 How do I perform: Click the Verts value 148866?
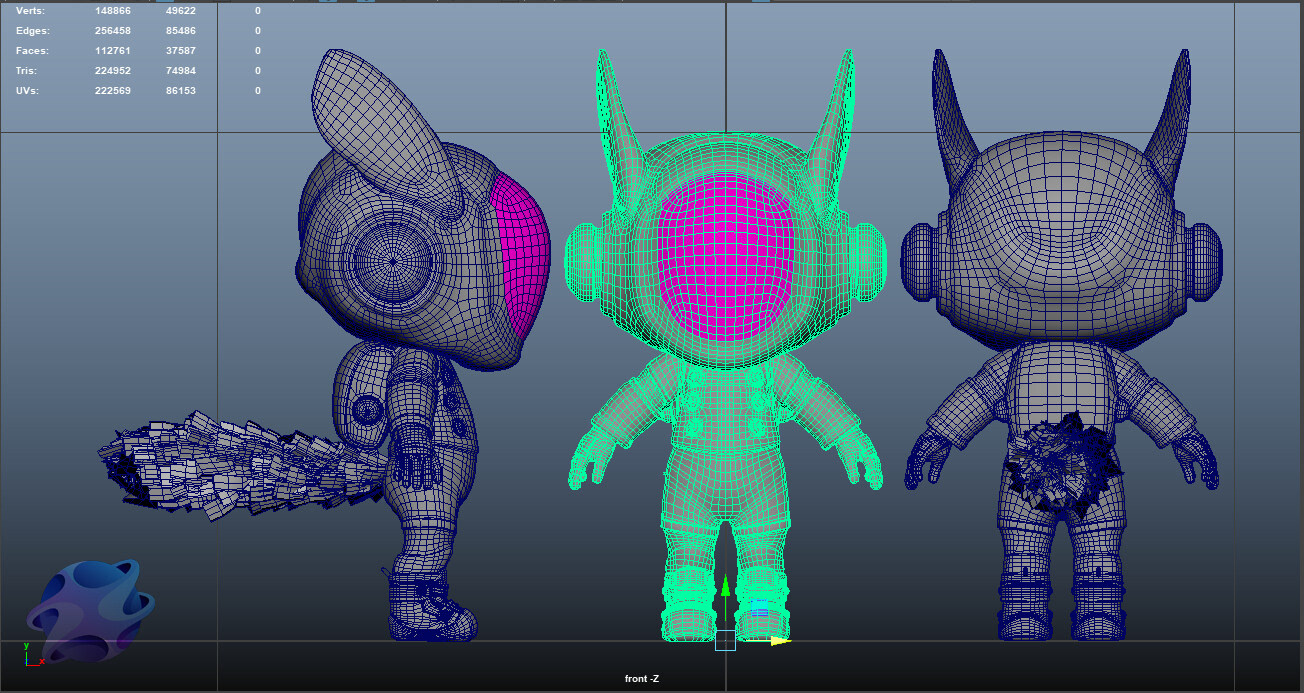pyautogui.click(x=112, y=10)
